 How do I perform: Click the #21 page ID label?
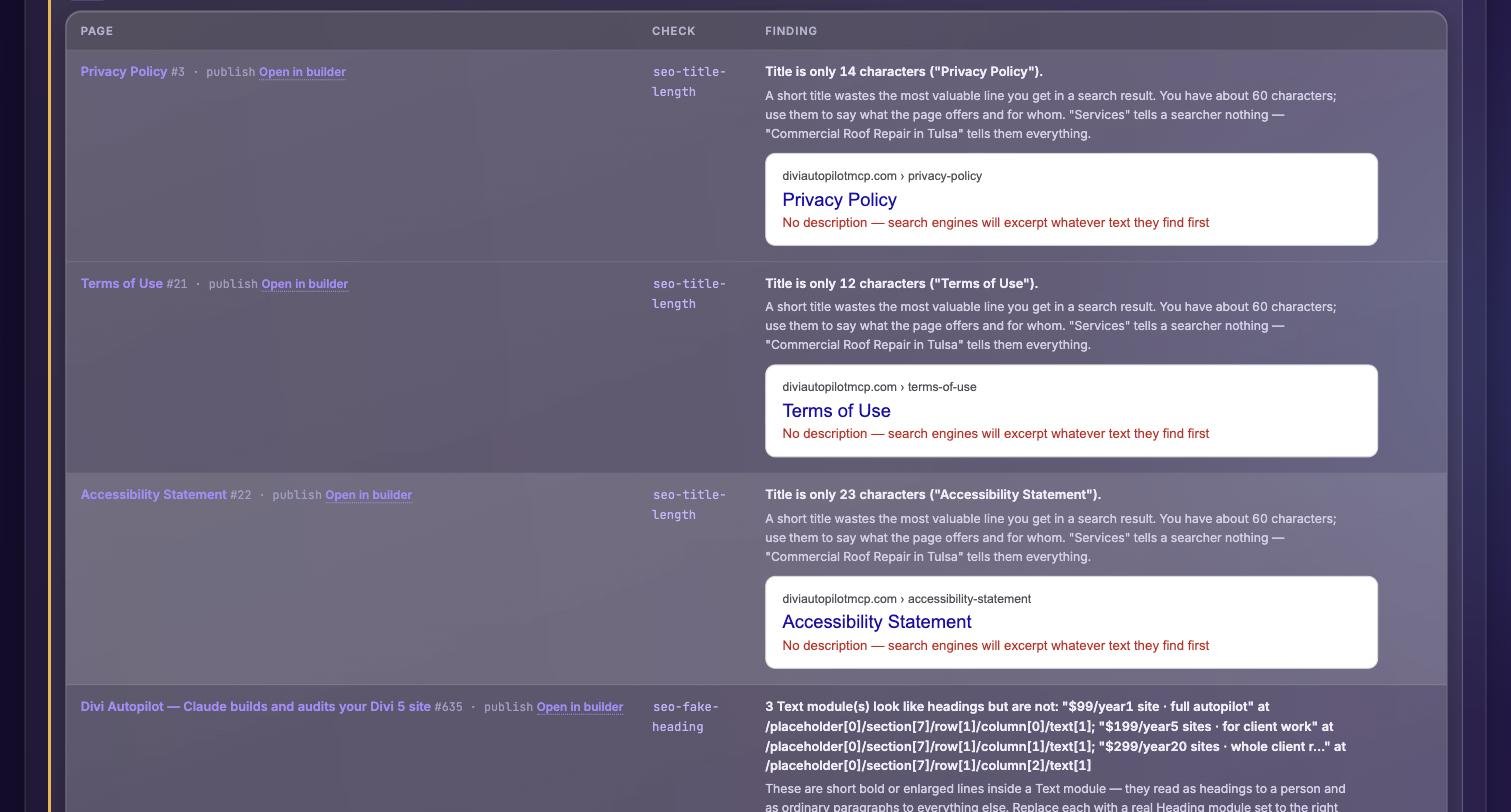(x=177, y=284)
